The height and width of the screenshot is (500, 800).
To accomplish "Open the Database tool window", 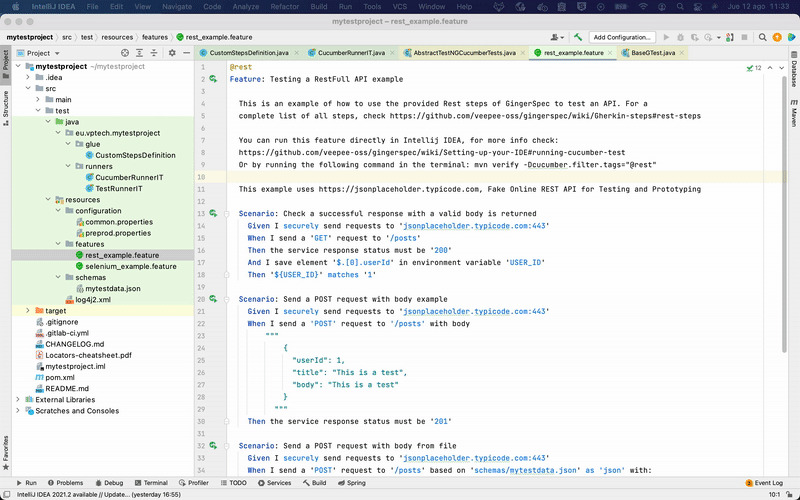I will 794,69.
